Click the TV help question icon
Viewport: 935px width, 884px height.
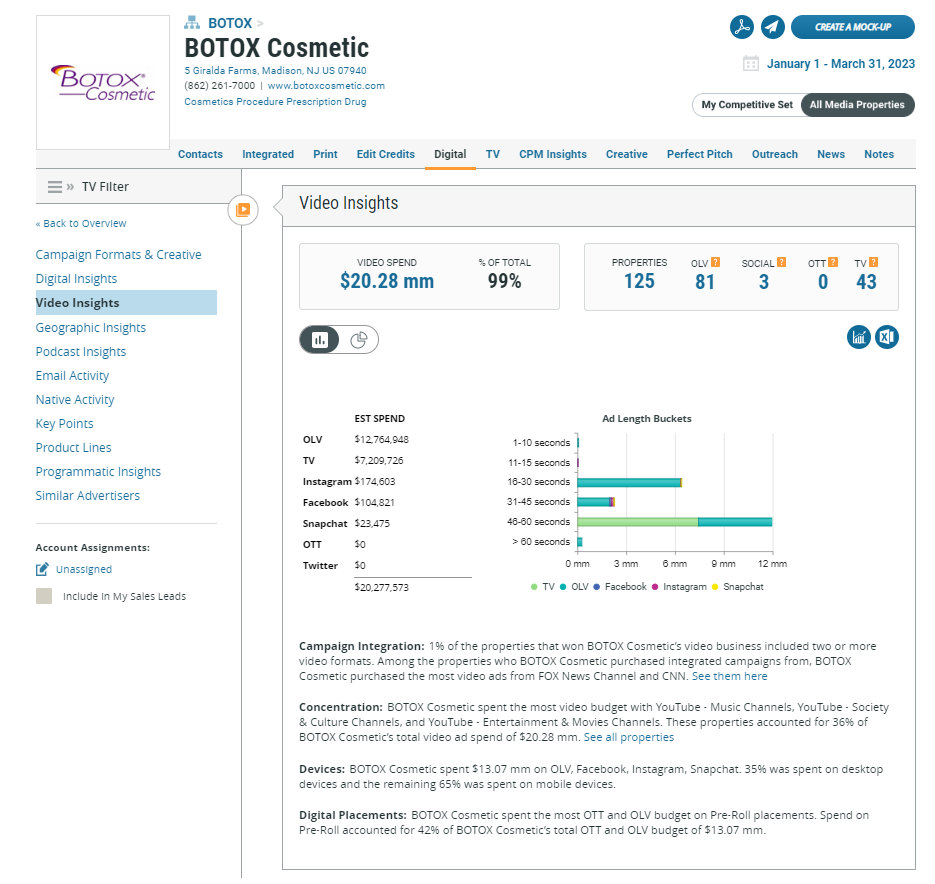click(873, 262)
